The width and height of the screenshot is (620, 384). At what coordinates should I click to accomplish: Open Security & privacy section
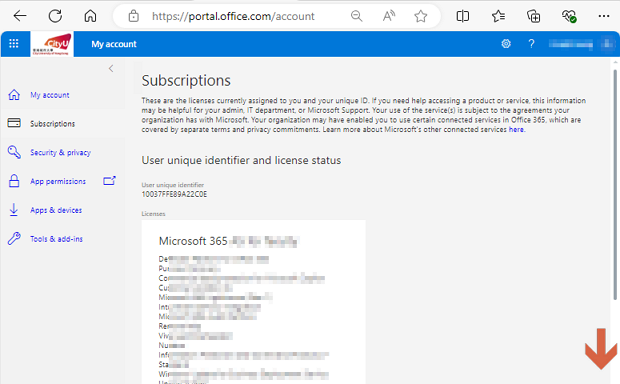click(x=60, y=152)
